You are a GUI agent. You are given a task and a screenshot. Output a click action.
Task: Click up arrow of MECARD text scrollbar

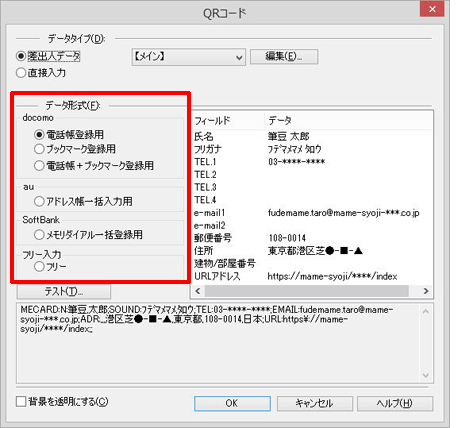point(426,311)
